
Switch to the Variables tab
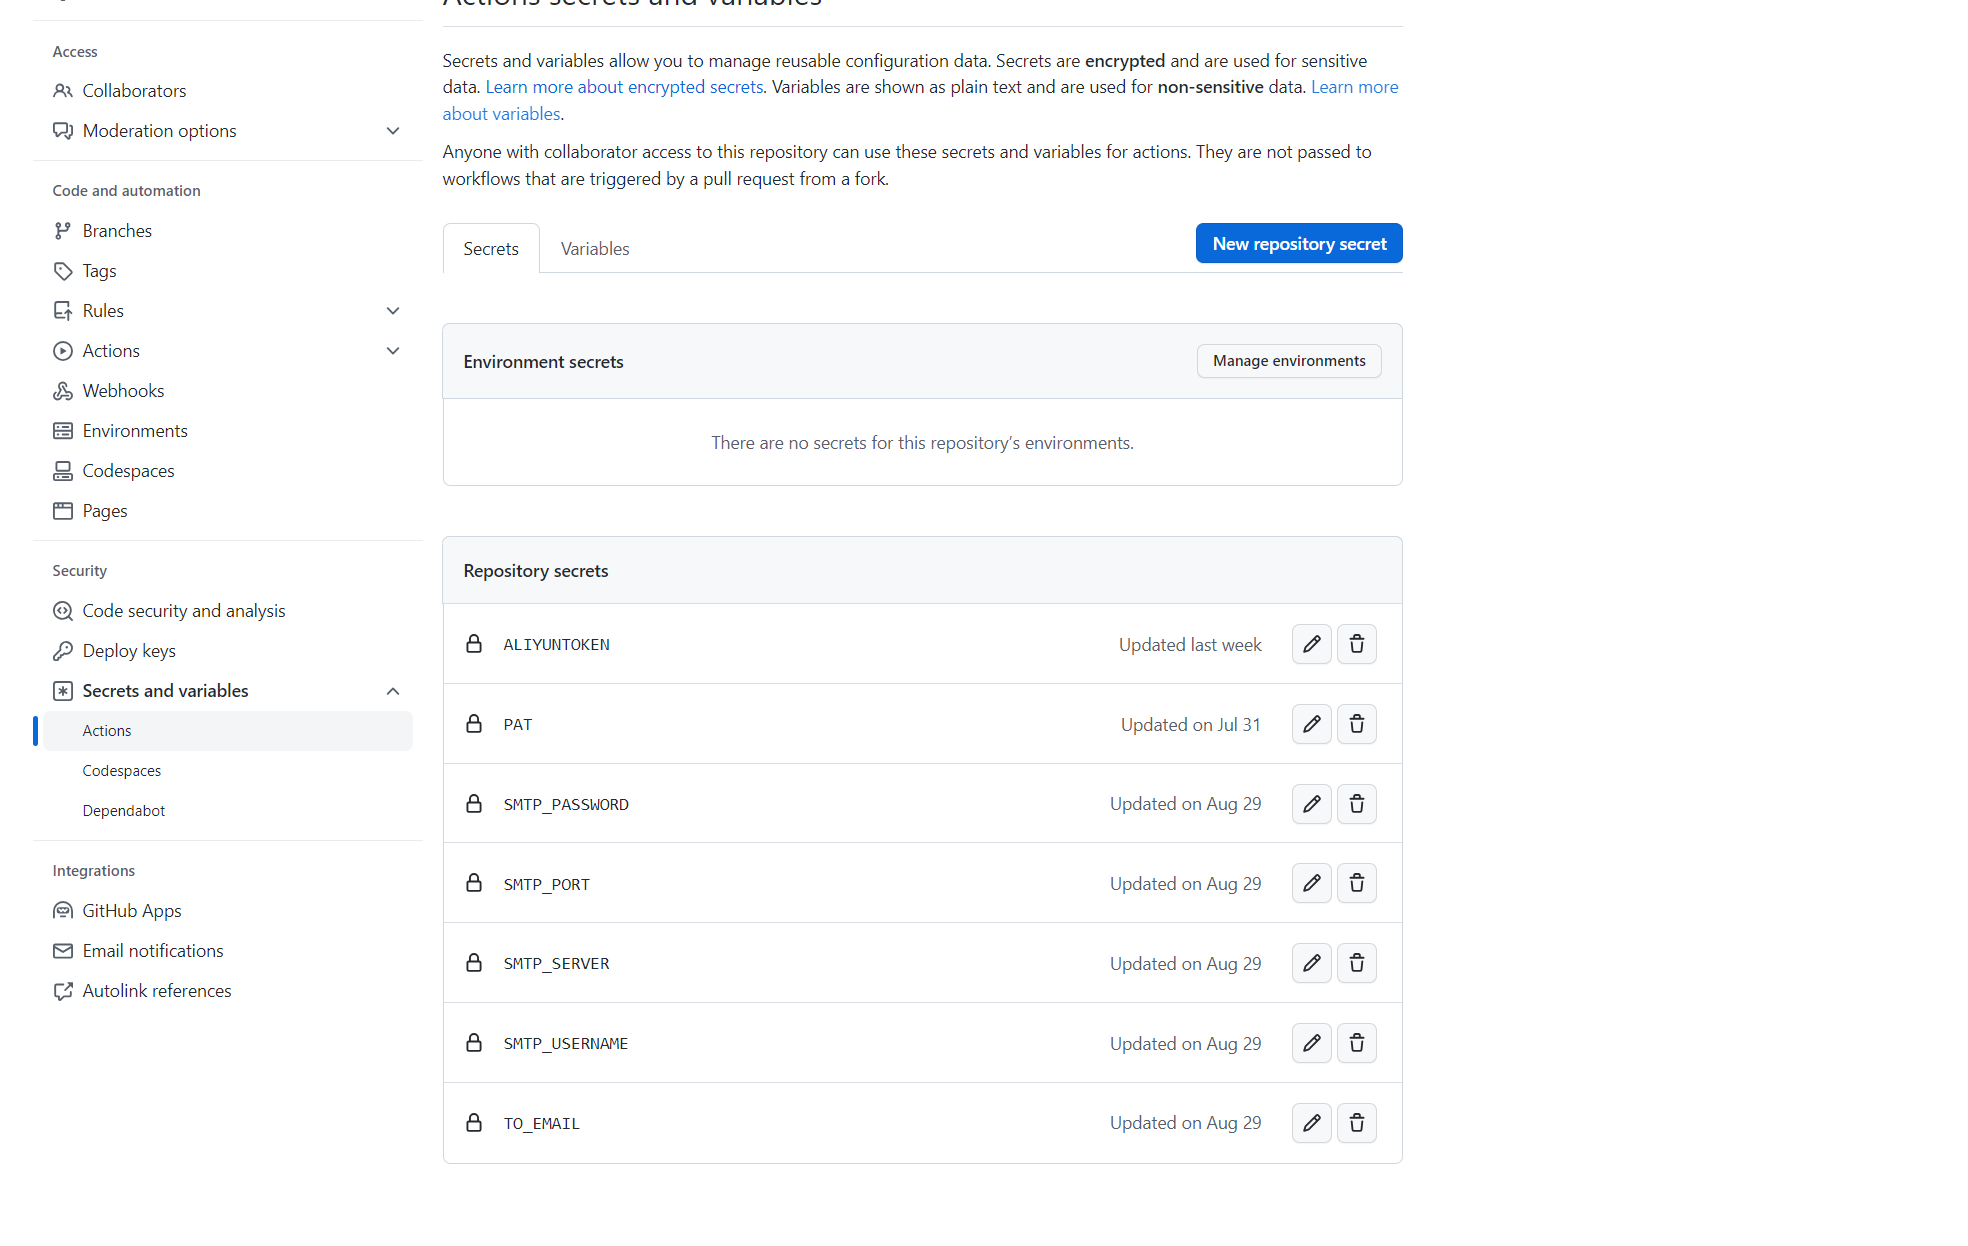tap(594, 248)
